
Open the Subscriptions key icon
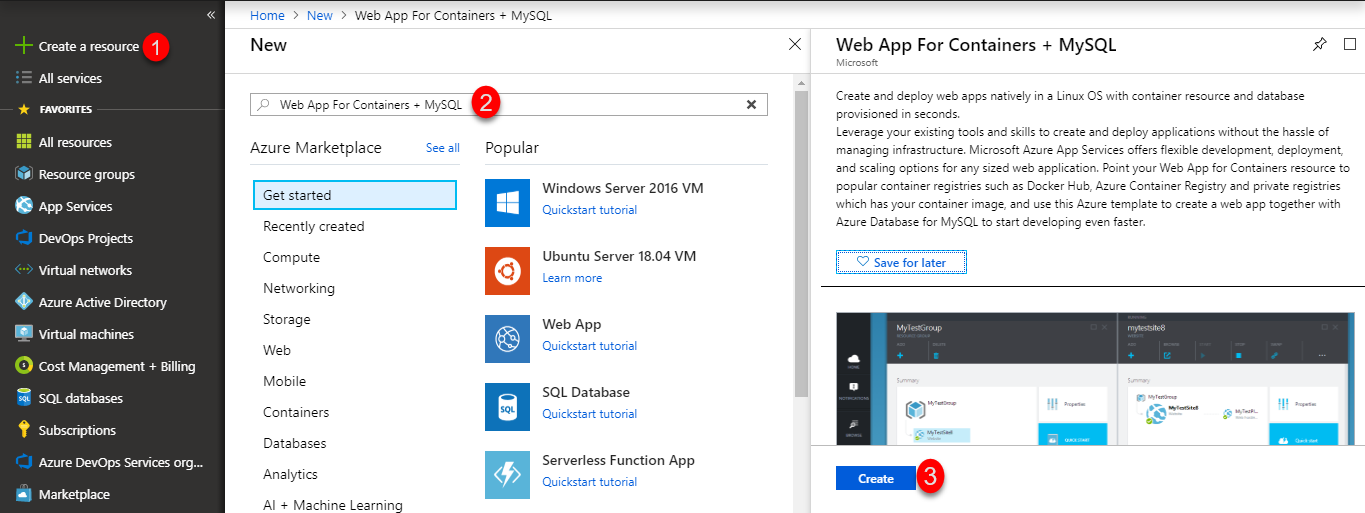(24, 430)
